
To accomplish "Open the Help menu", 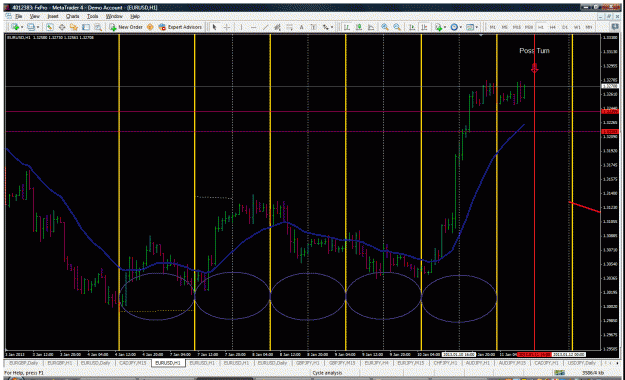I will pos(135,16).
